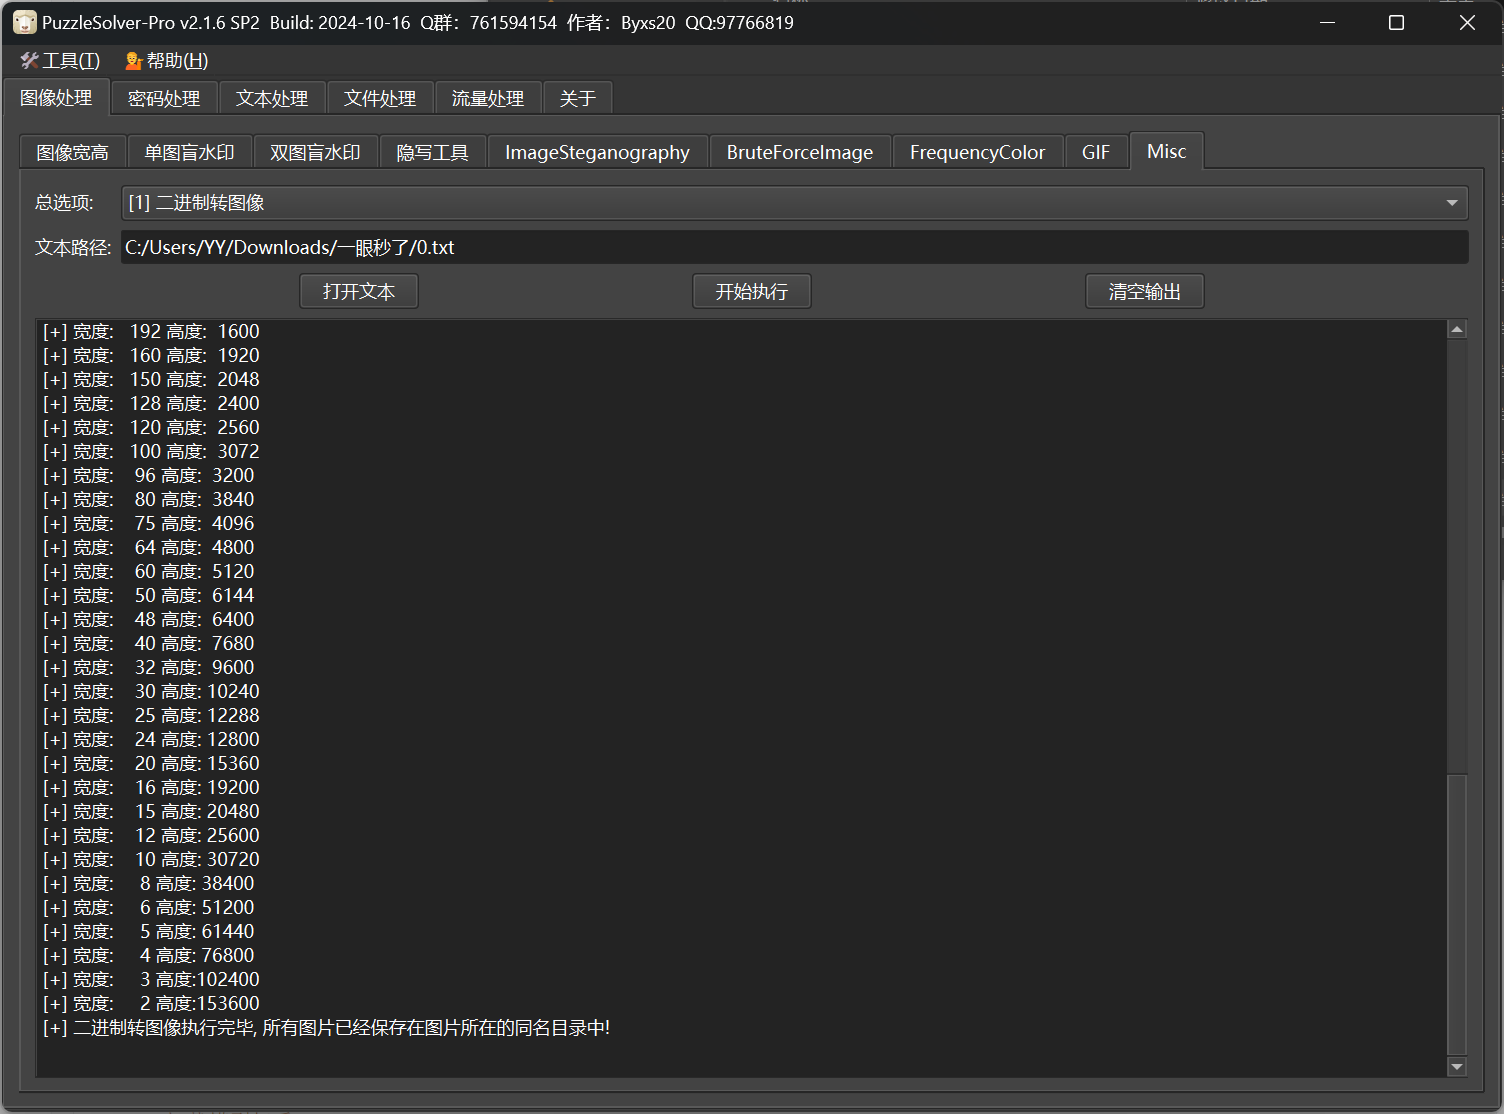Click output line 宽度 24 高度 12800
1504x1114 pixels.
pos(151,739)
